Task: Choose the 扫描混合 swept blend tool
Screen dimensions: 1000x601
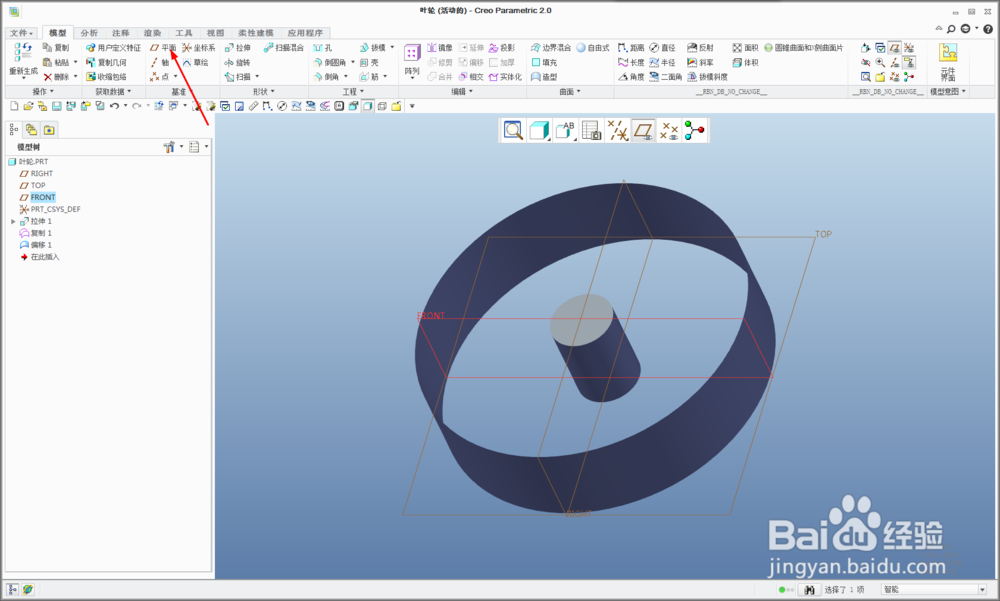Action: [284, 48]
